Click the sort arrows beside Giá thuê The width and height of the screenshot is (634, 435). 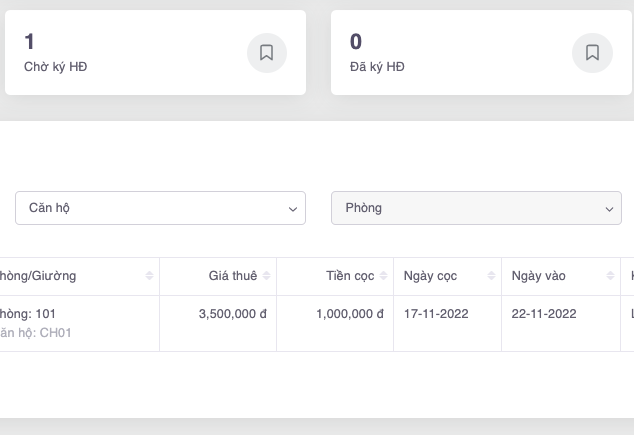coord(266,276)
